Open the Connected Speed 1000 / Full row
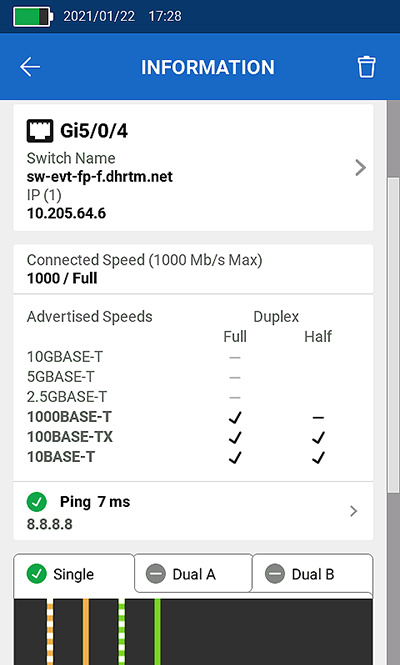The height and width of the screenshot is (665, 400). [193, 269]
